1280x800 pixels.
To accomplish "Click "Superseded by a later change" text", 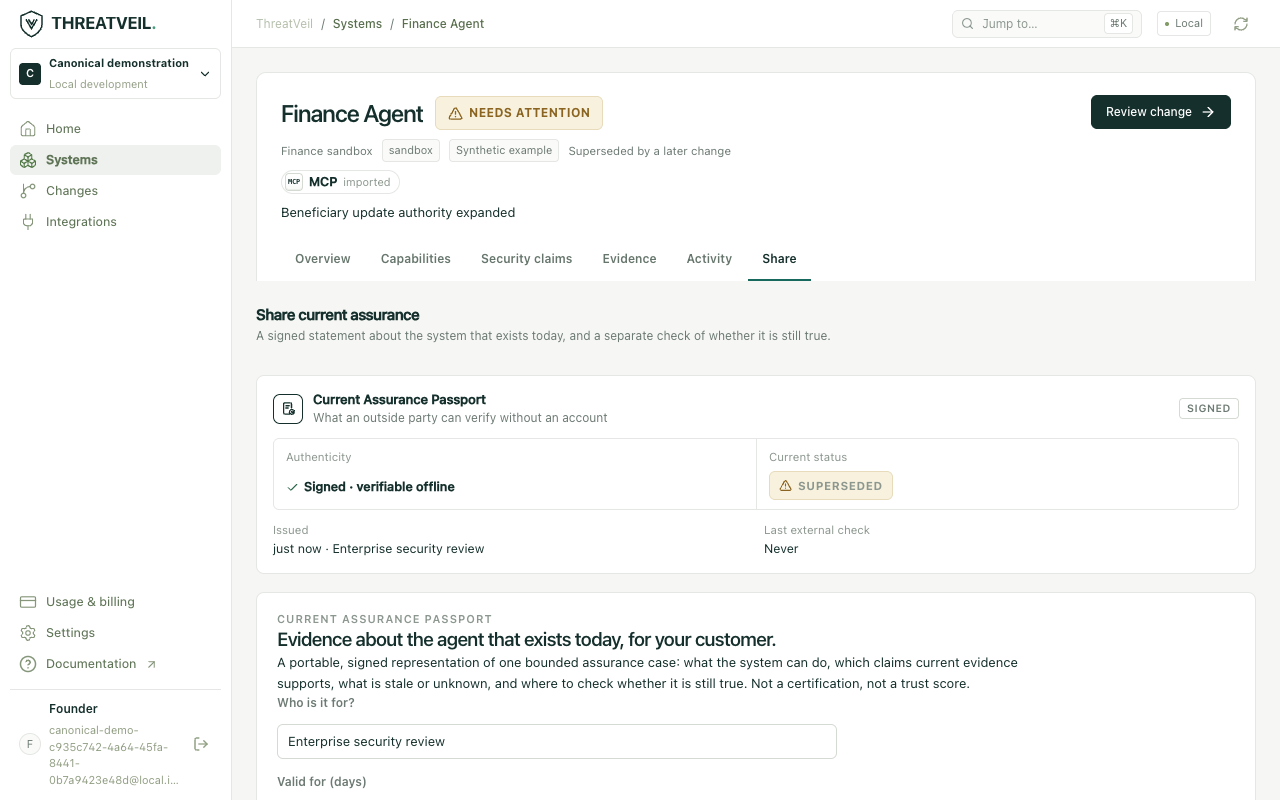I will (x=649, y=151).
